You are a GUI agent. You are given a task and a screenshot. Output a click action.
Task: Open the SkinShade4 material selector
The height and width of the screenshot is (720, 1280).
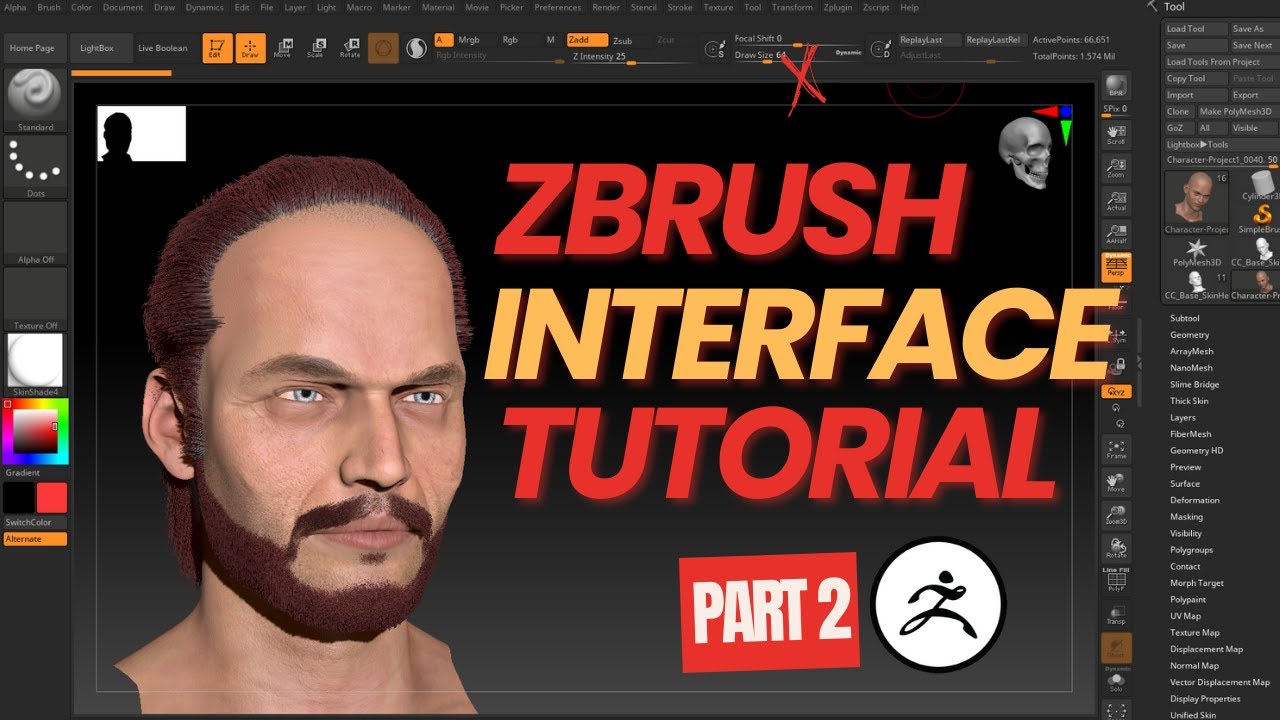[x=35, y=364]
